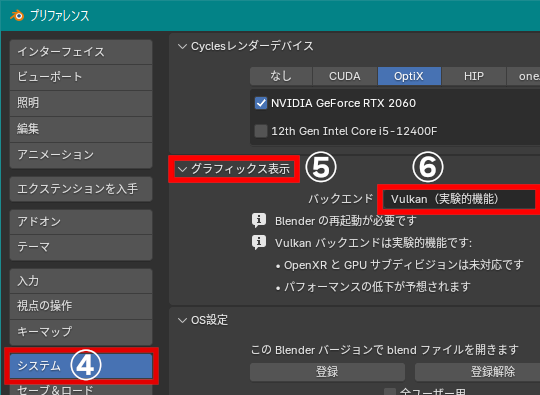Collapse the グラフィックス表示 panel
The image size is (540, 395).
(x=182, y=169)
